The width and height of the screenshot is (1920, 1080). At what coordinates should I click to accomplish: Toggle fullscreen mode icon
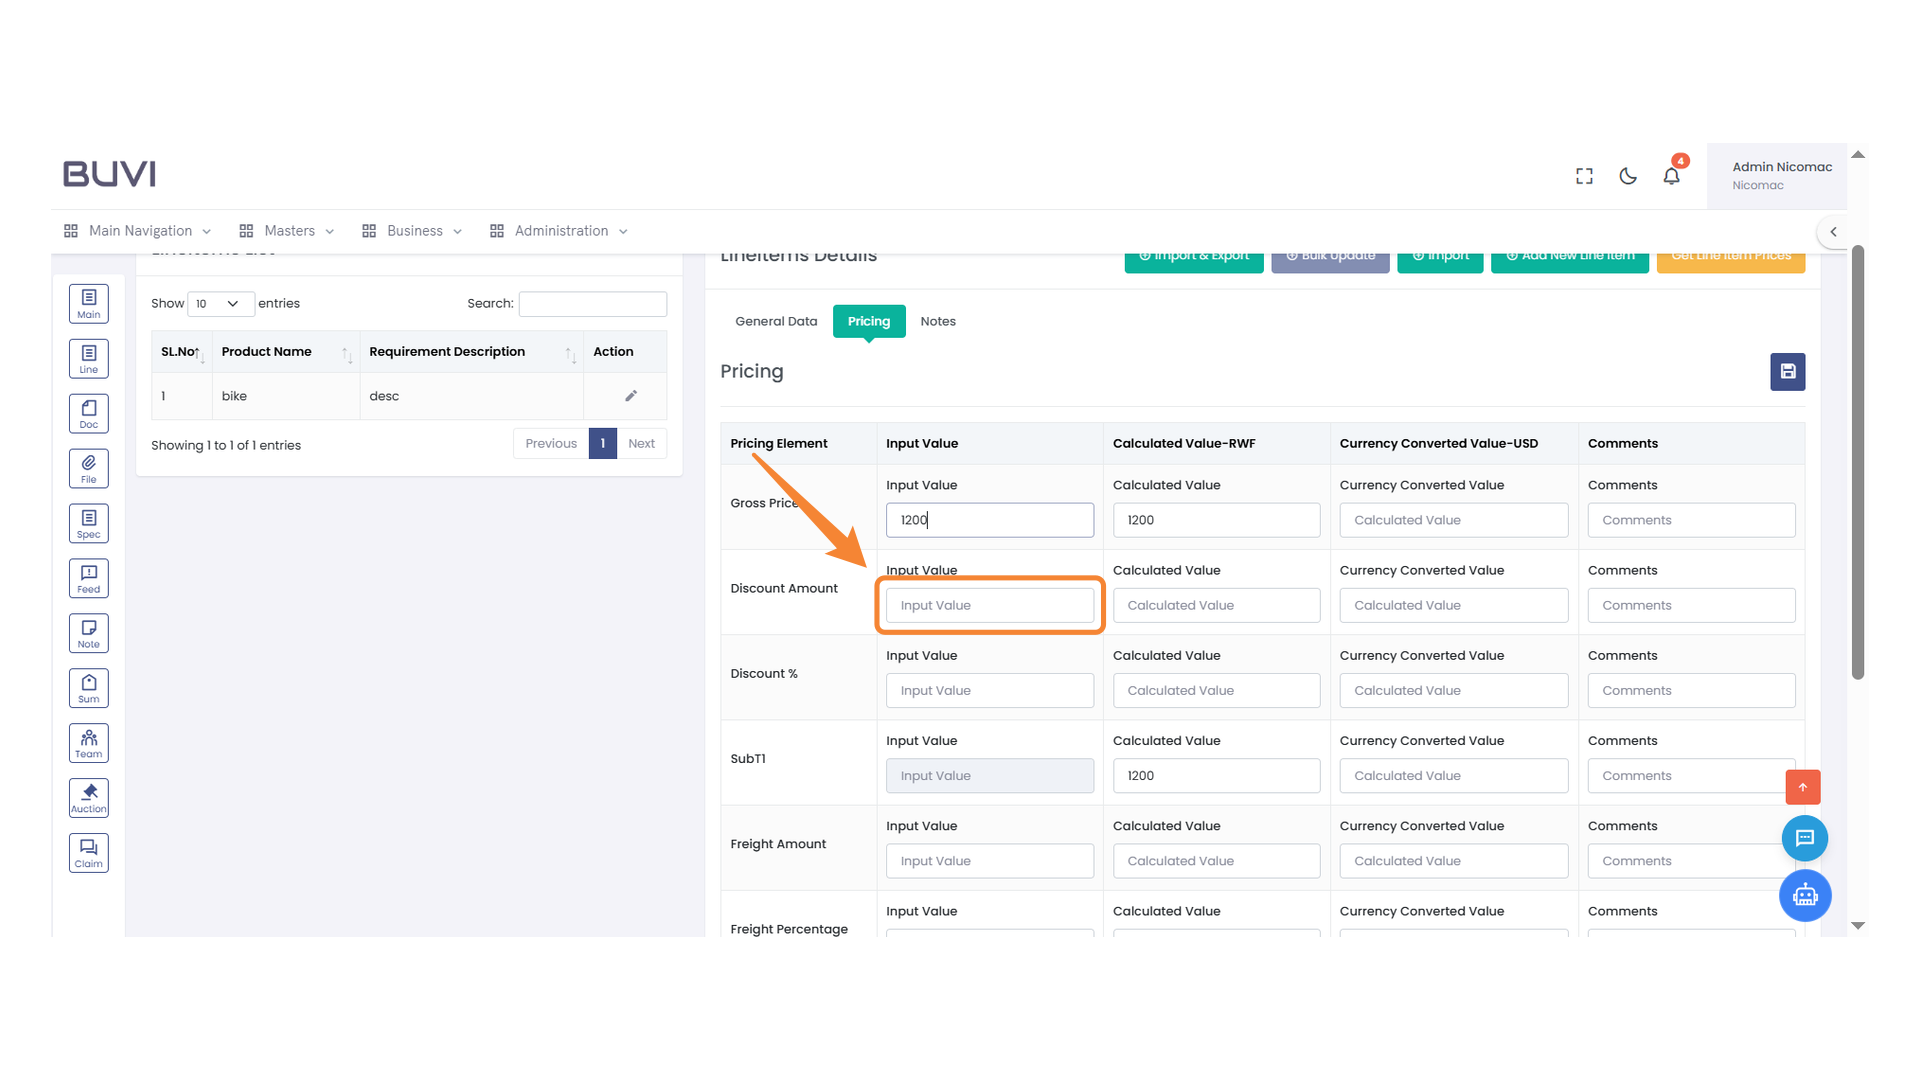click(1584, 176)
